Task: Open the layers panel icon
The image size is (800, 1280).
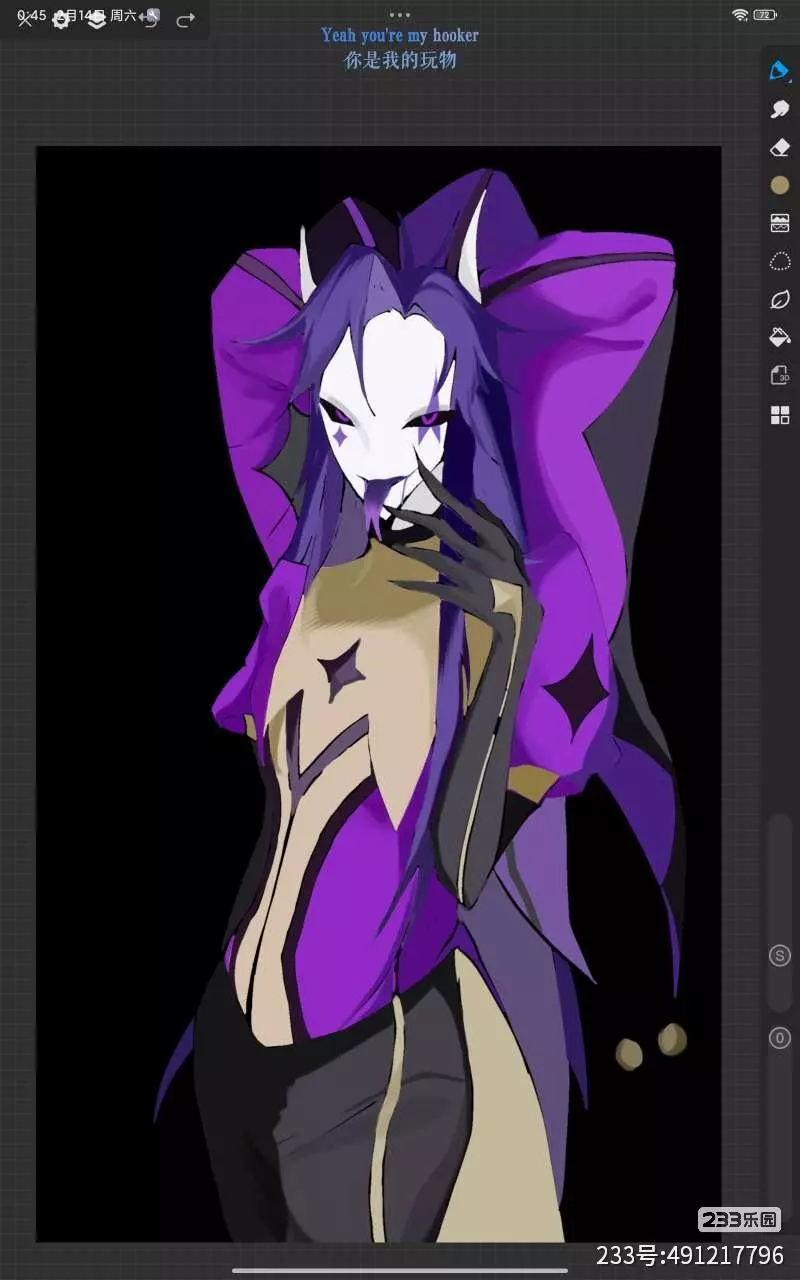Action: pos(97,20)
